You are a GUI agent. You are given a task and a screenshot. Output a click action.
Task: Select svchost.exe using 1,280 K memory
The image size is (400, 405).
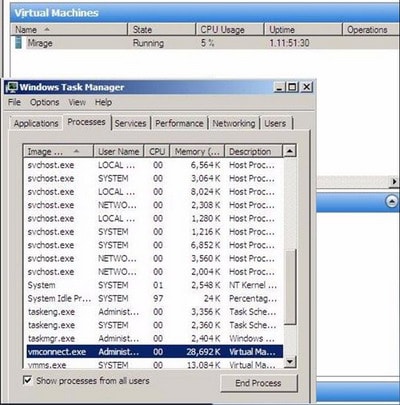tap(155, 218)
